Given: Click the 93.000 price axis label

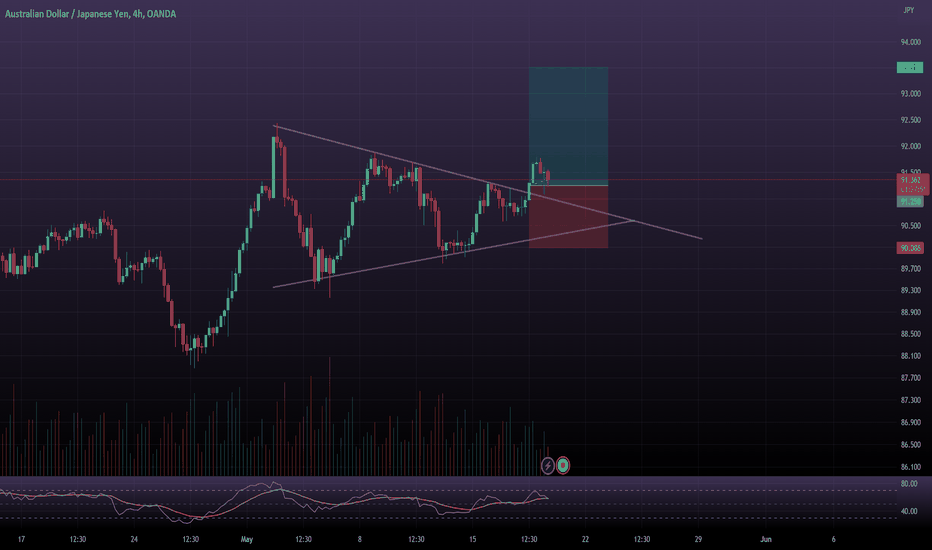Looking at the screenshot, I should pos(911,93).
